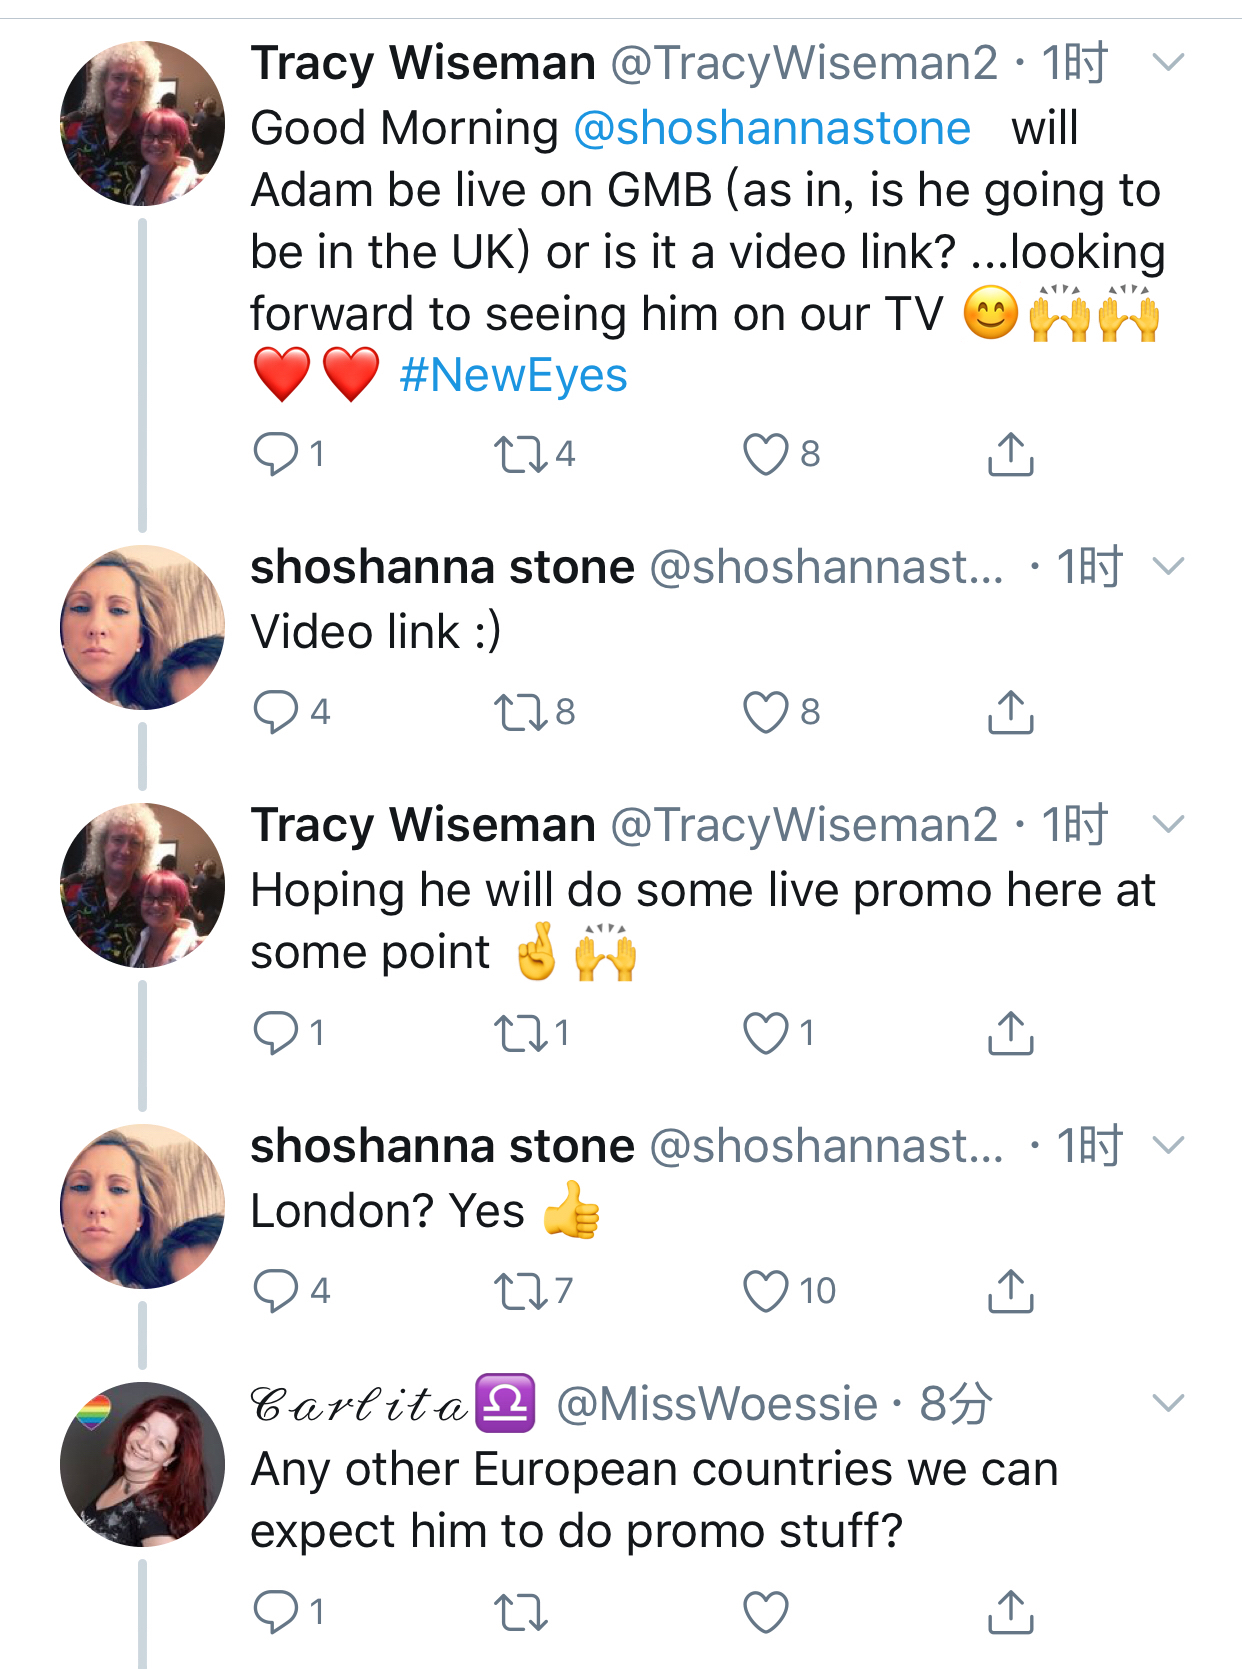Open the chevron menu on Carlita's tweet
Screen dimensions: 1242x1669
pos(1168,1403)
